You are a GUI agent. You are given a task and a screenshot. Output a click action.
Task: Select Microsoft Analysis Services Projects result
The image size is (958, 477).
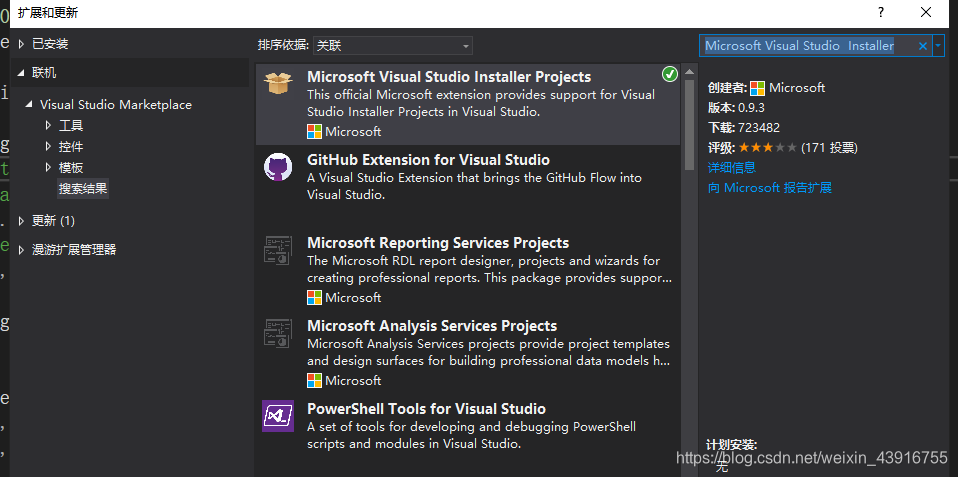point(467,352)
